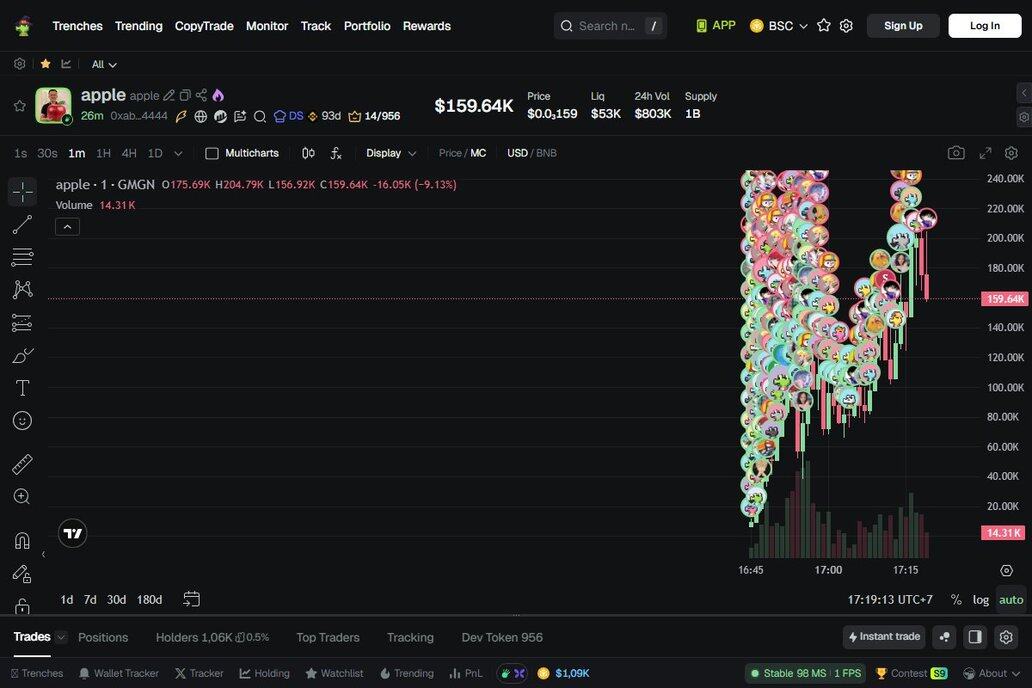Toggle auto scale on chart

coord(1011,600)
